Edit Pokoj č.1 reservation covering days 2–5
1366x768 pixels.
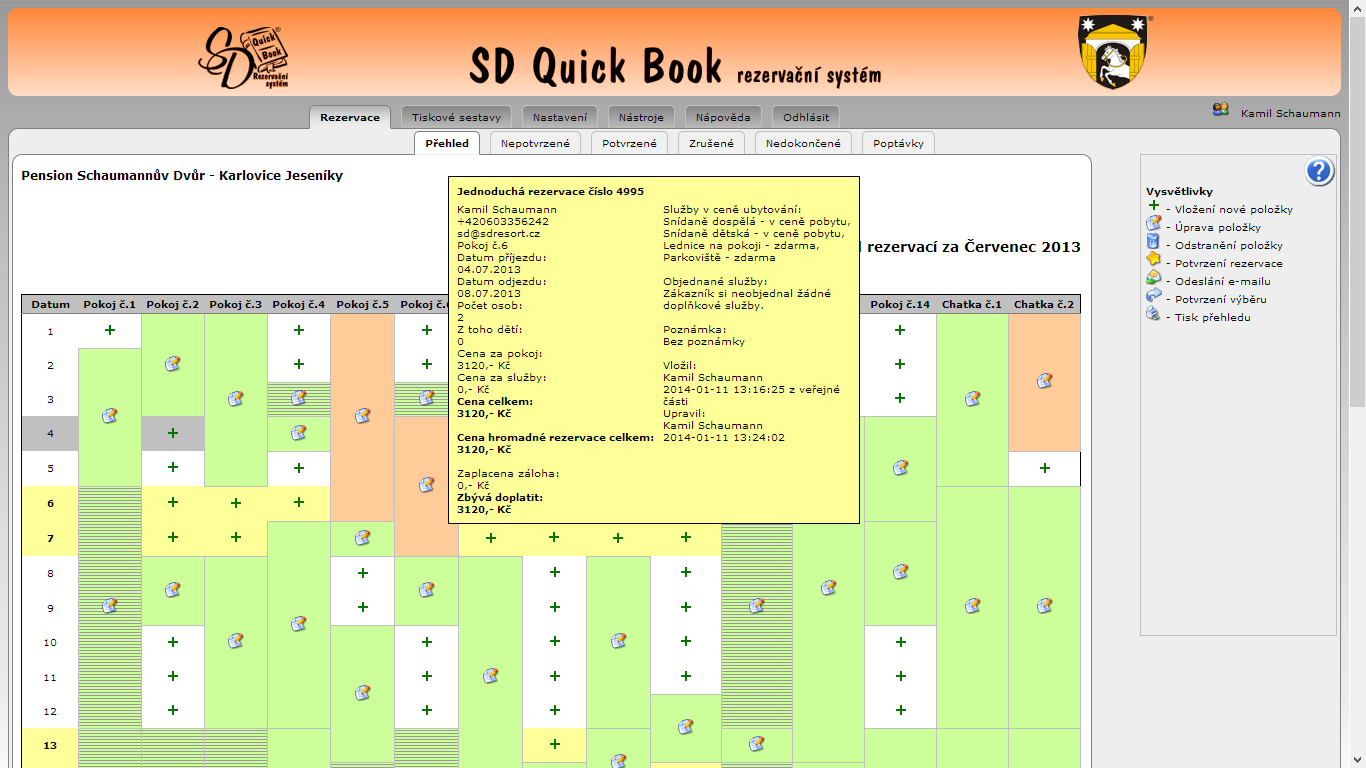(110, 415)
